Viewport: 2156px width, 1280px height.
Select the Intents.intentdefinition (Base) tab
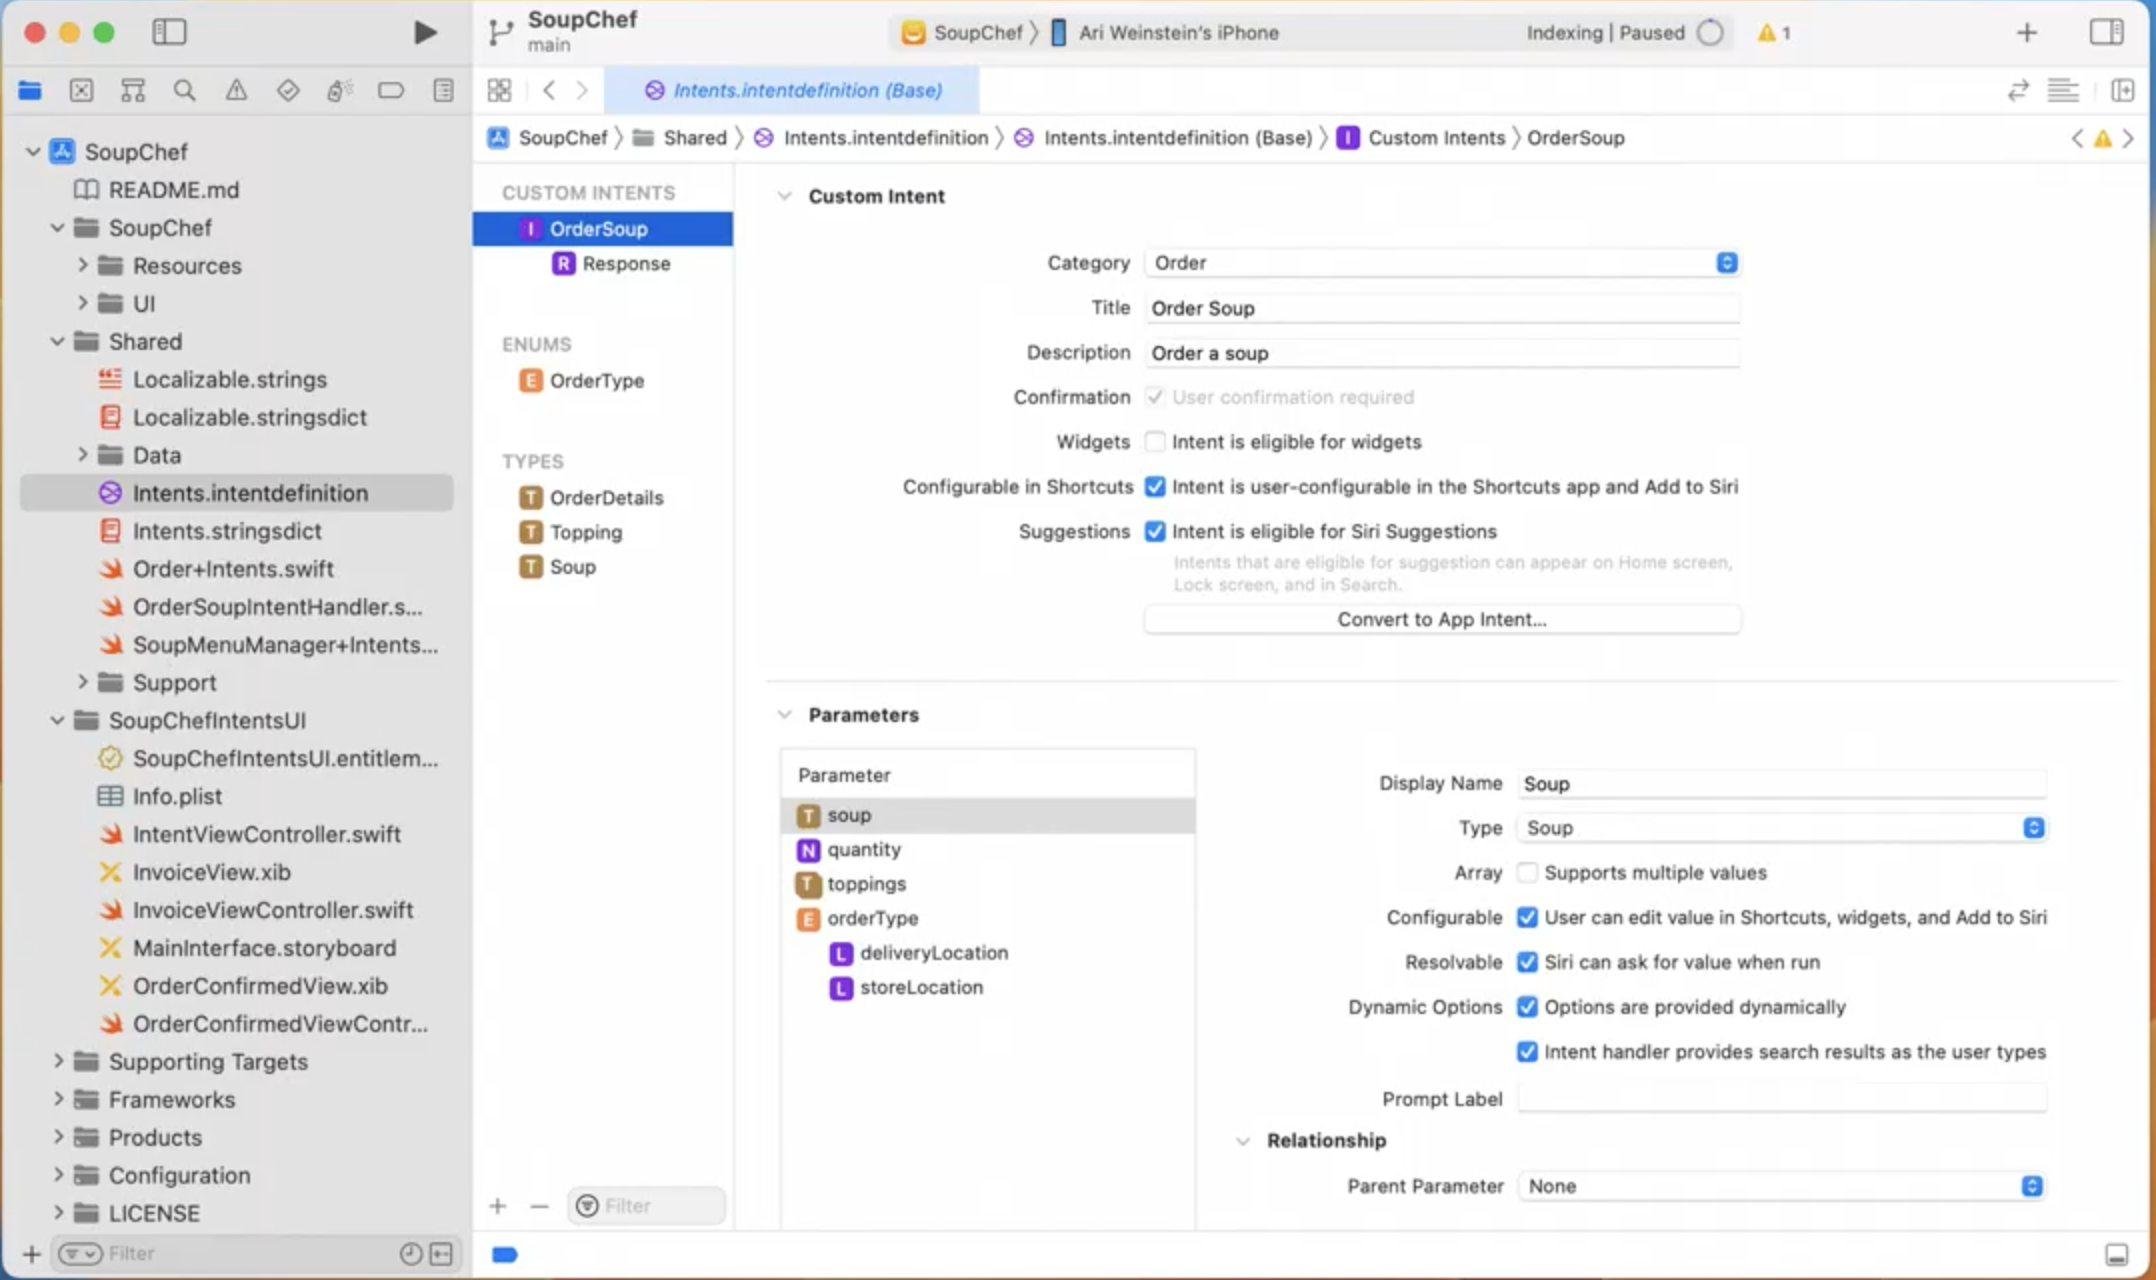click(793, 90)
